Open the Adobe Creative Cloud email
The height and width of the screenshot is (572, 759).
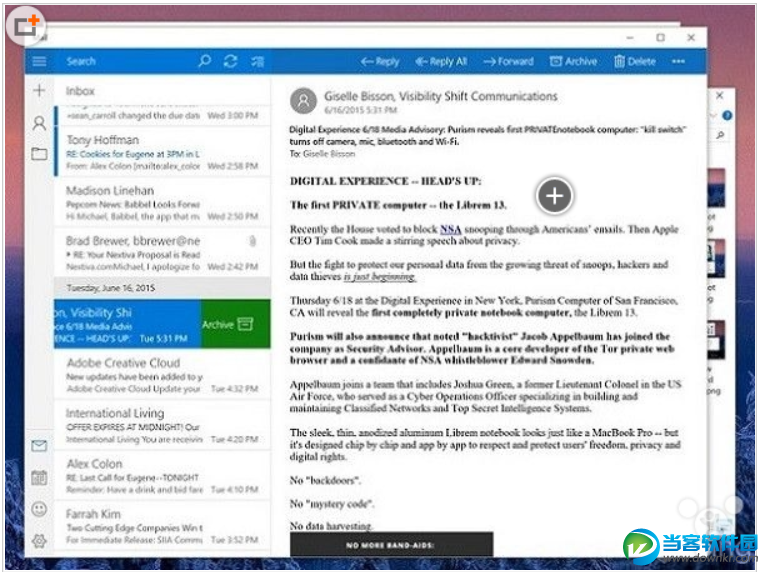coord(162,375)
